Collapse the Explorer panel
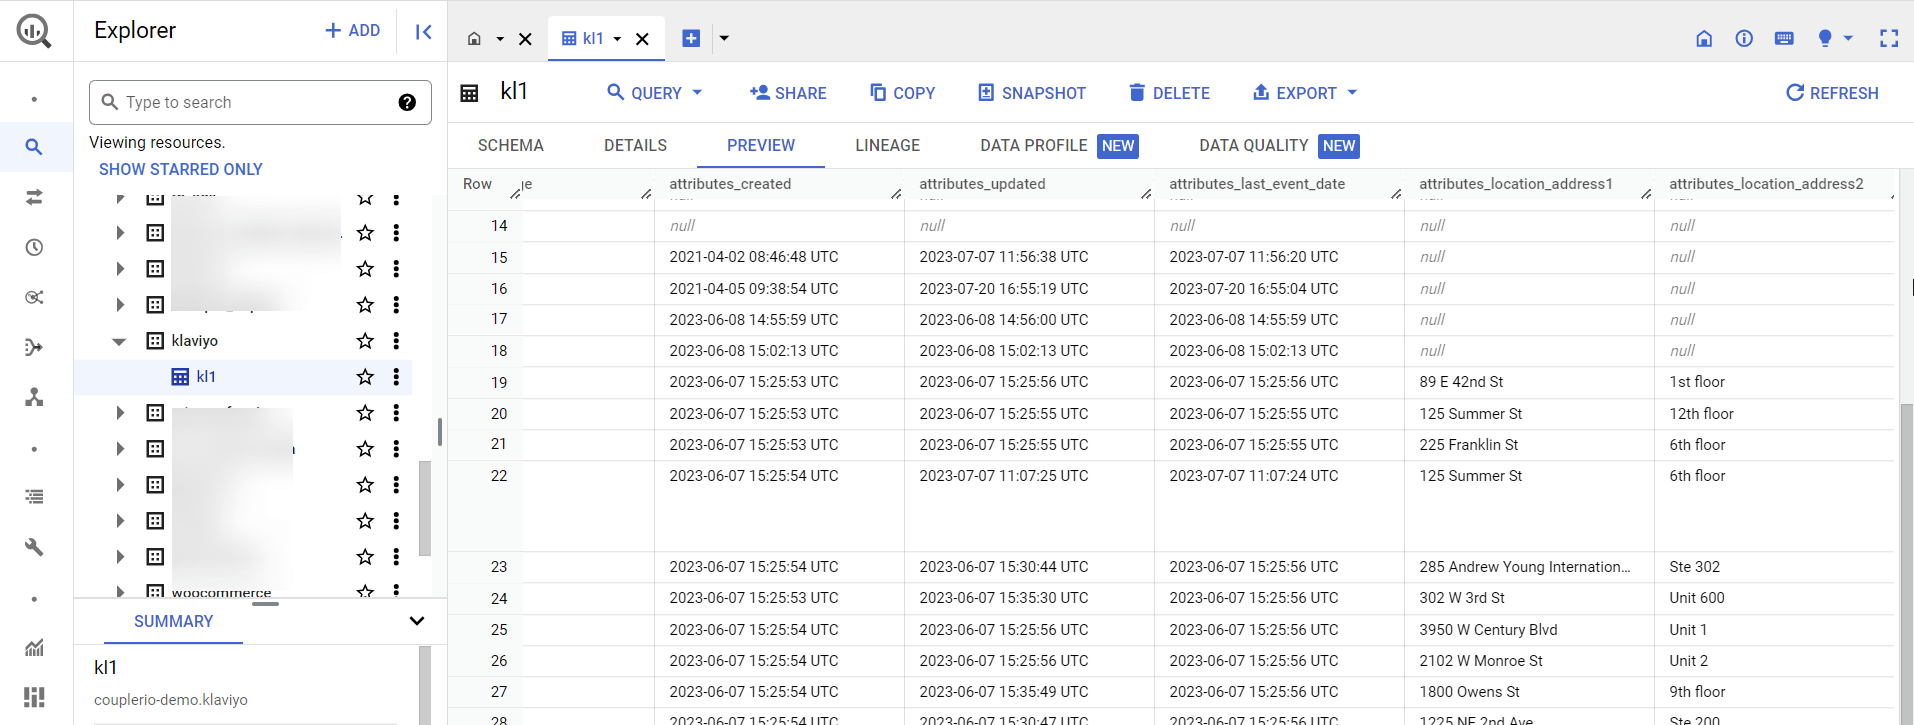Image resolution: width=1914 pixels, height=725 pixels. [x=423, y=31]
